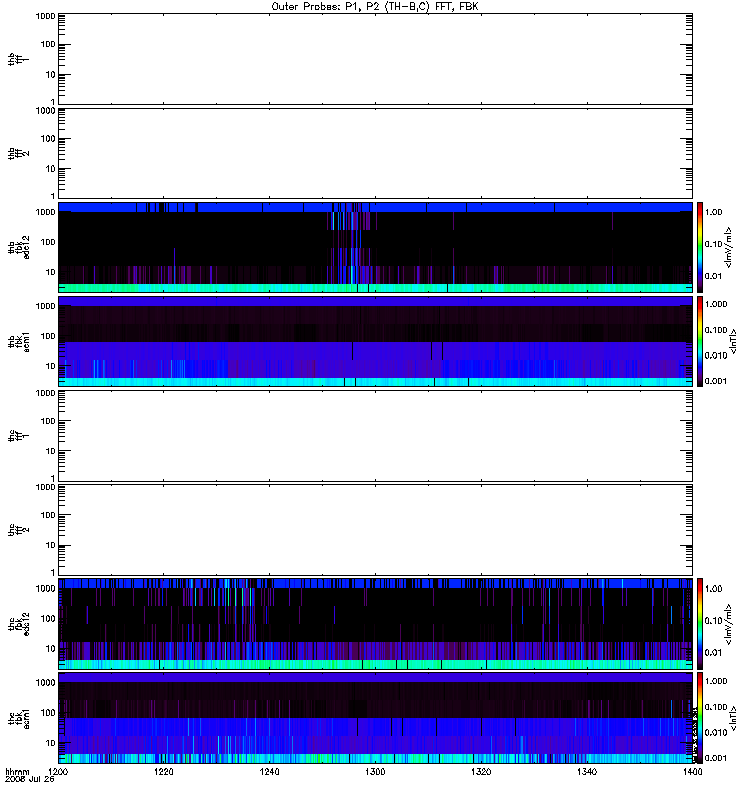
Task: Click the 100 tick label of thb fbk scm1
Action: click(x=48, y=336)
